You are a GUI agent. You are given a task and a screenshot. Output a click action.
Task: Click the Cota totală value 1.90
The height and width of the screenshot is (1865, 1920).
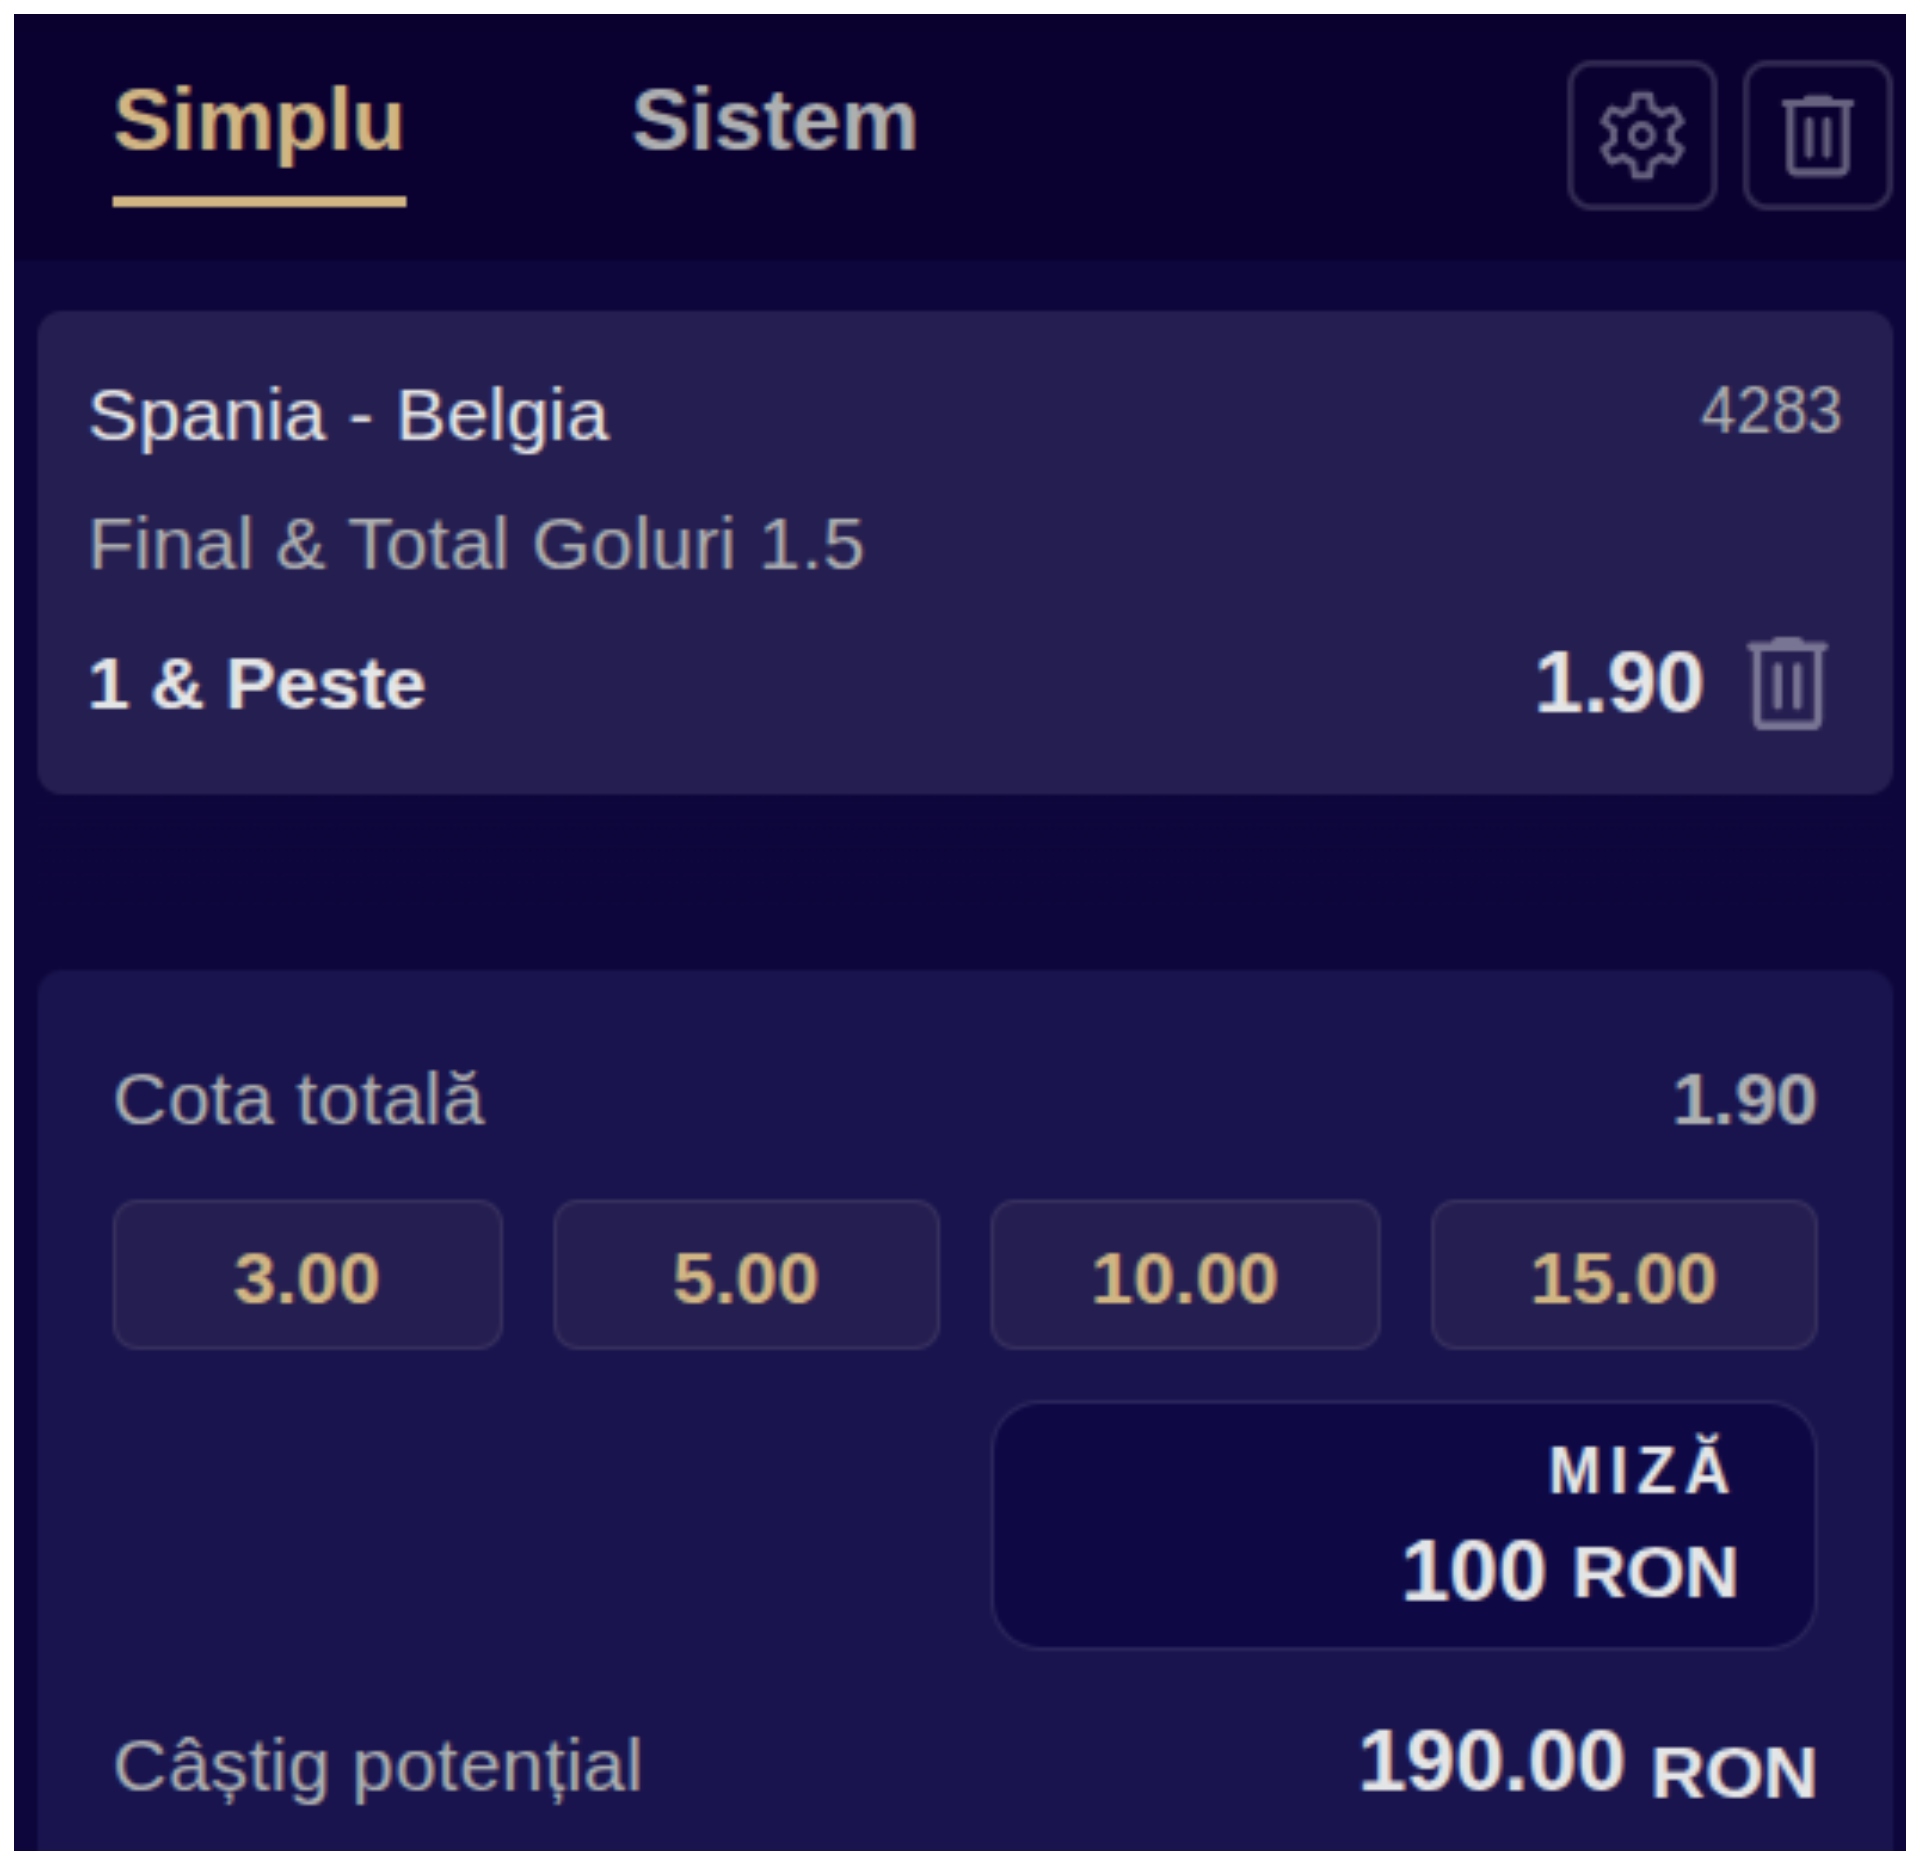1745,1101
